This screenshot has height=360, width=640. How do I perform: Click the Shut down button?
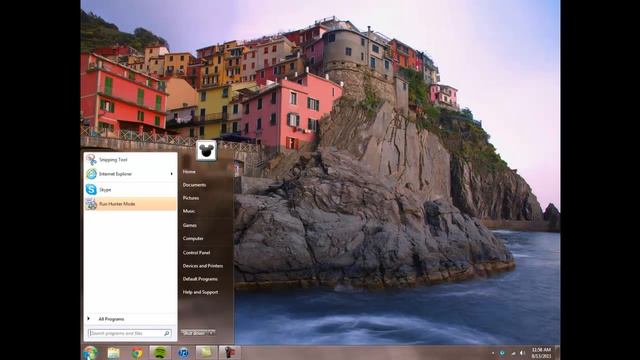194,333
